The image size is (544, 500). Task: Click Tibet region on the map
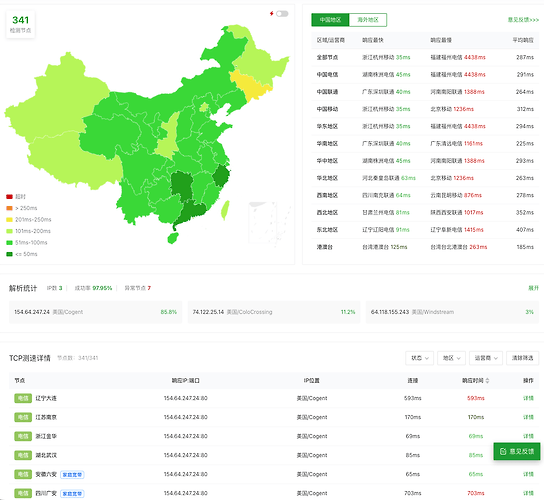click(75, 161)
